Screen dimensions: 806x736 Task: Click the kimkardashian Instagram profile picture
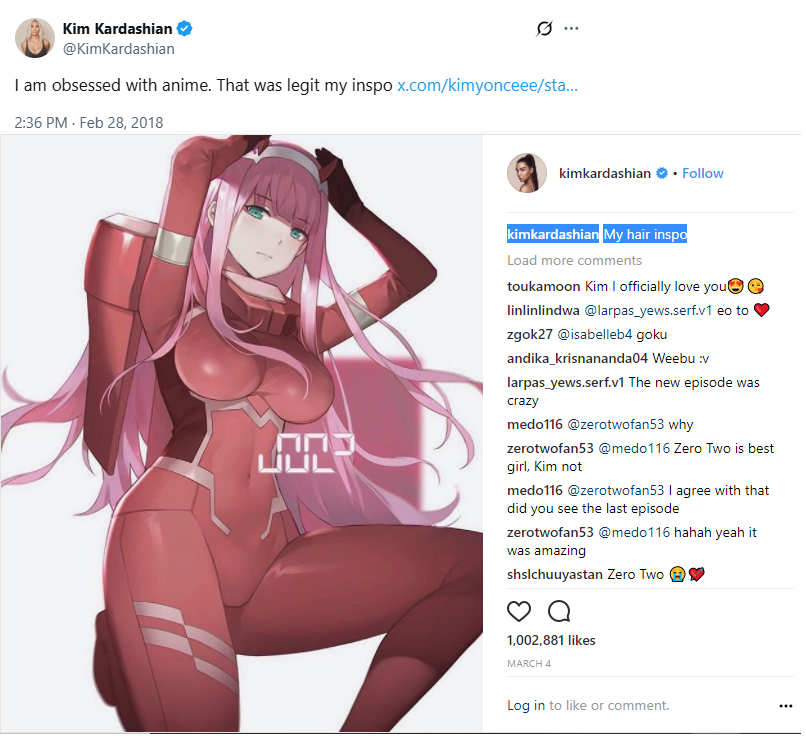526,173
